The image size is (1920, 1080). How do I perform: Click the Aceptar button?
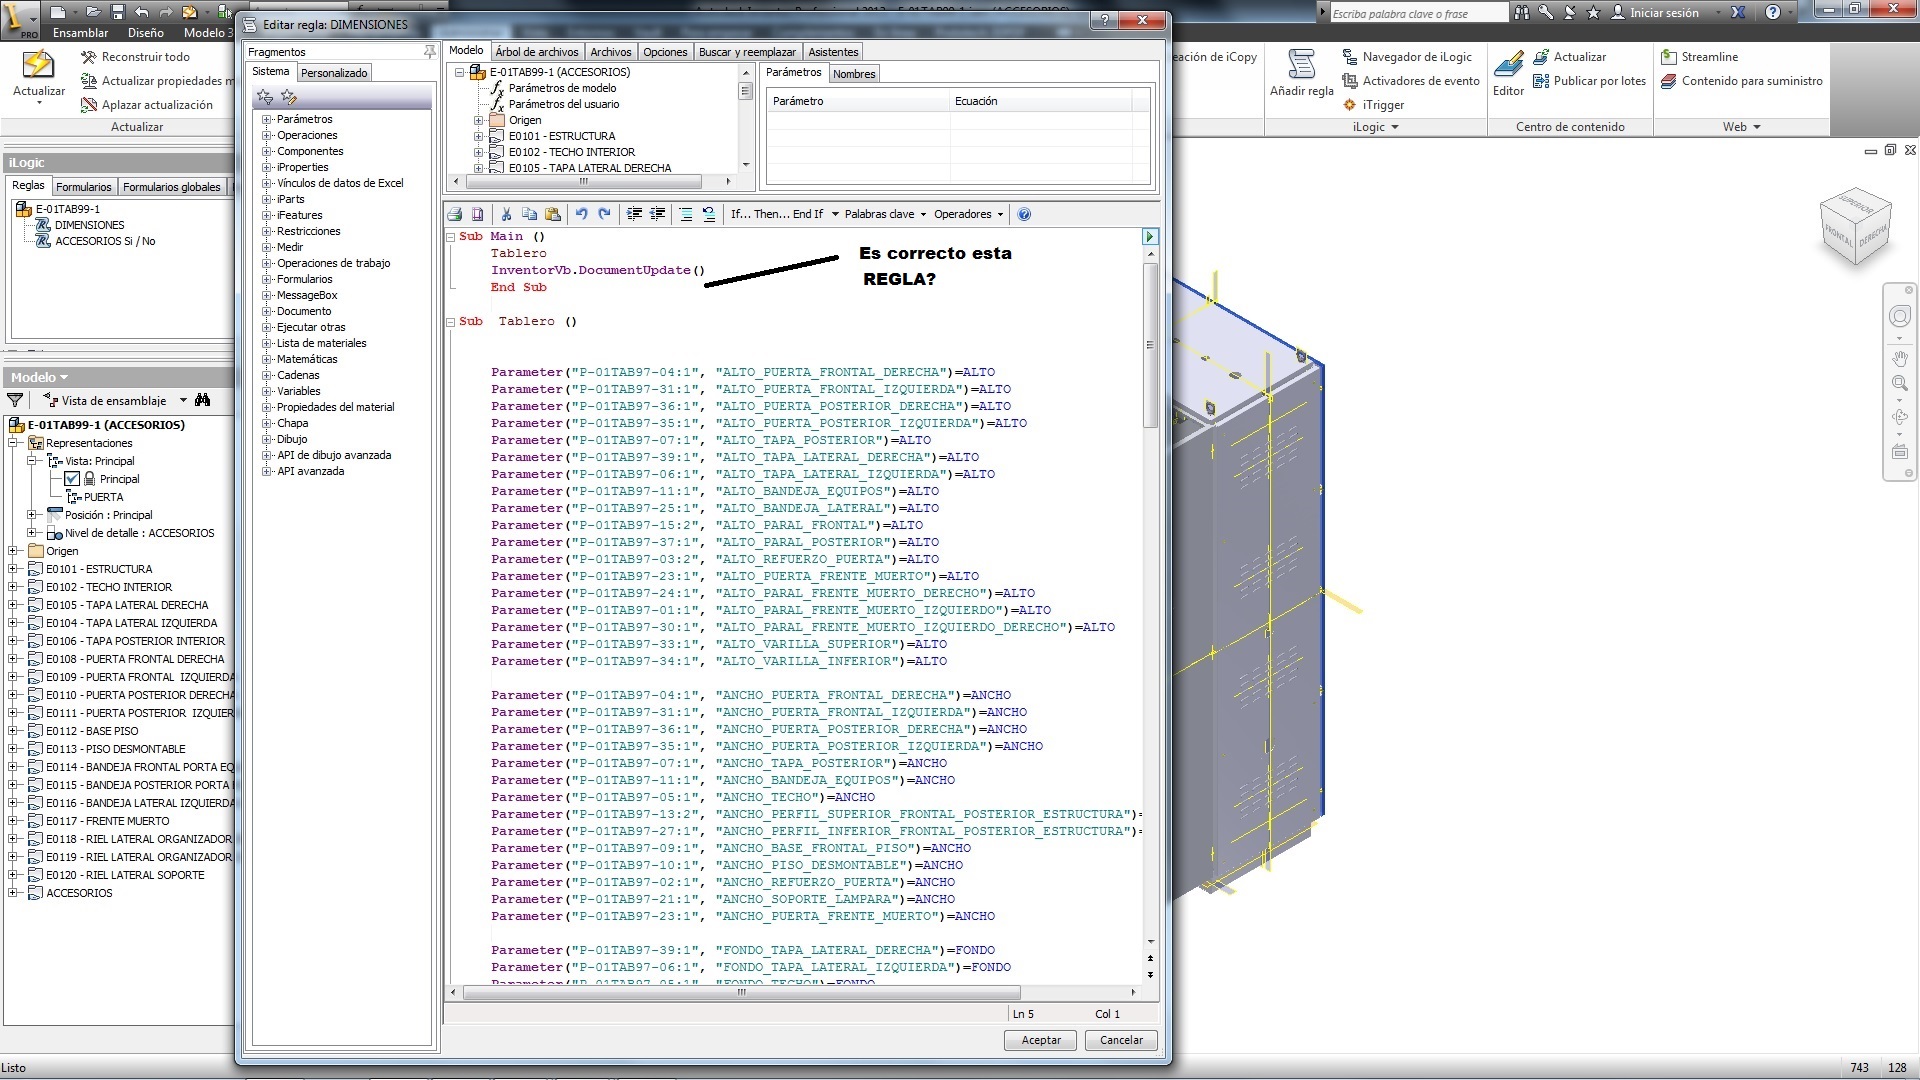pyautogui.click(x=1040, y=1040)
